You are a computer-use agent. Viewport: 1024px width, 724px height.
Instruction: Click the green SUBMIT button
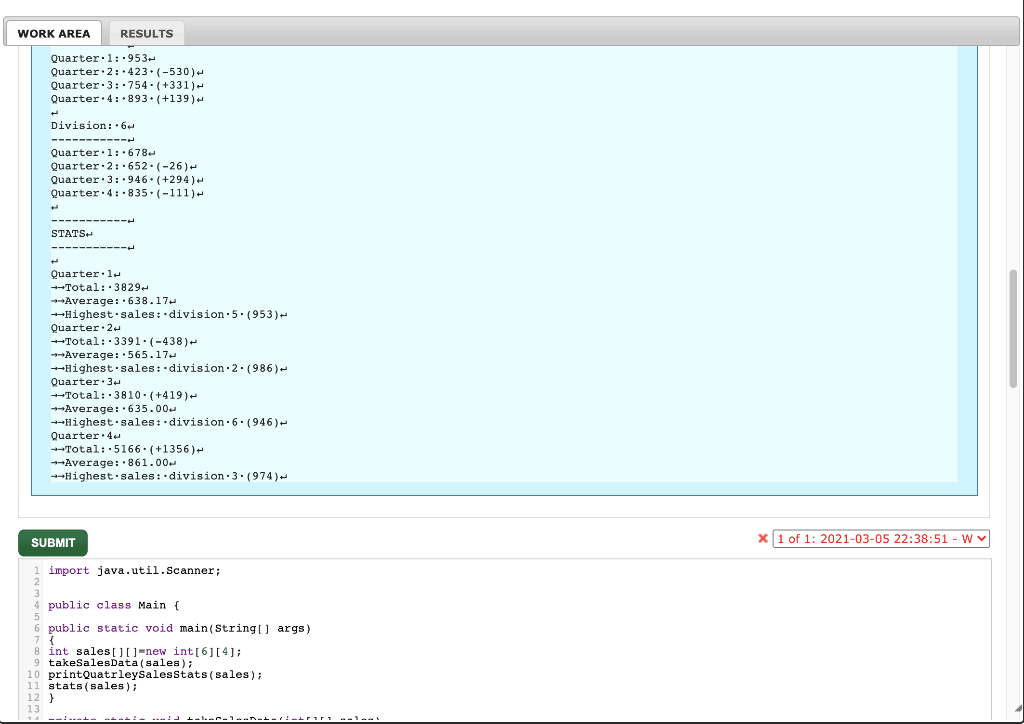53,543
